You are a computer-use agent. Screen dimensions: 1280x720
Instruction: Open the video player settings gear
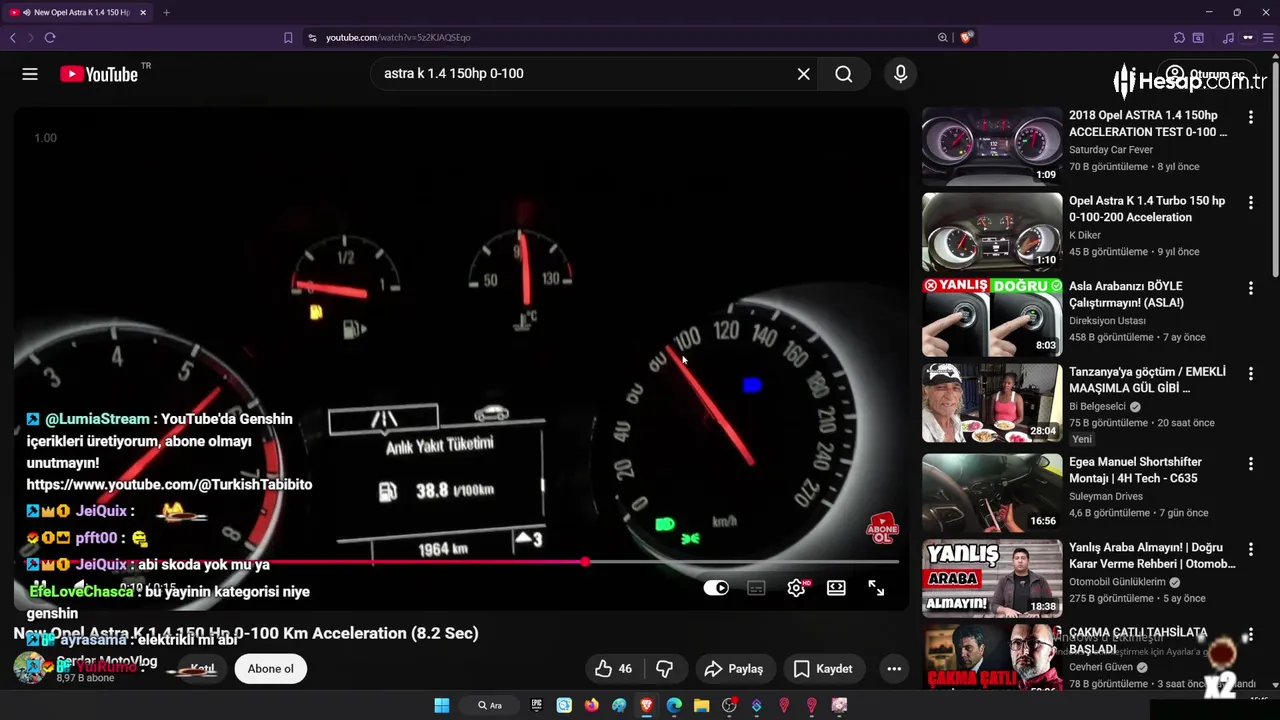click(797, 588)
